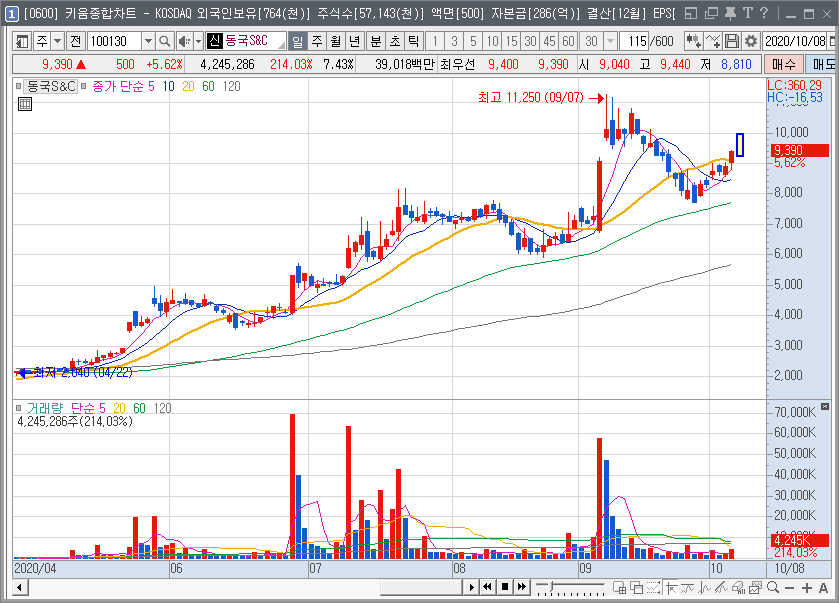Click the pin window icon in the title bar
839x603 pixels.
[730, 13]
